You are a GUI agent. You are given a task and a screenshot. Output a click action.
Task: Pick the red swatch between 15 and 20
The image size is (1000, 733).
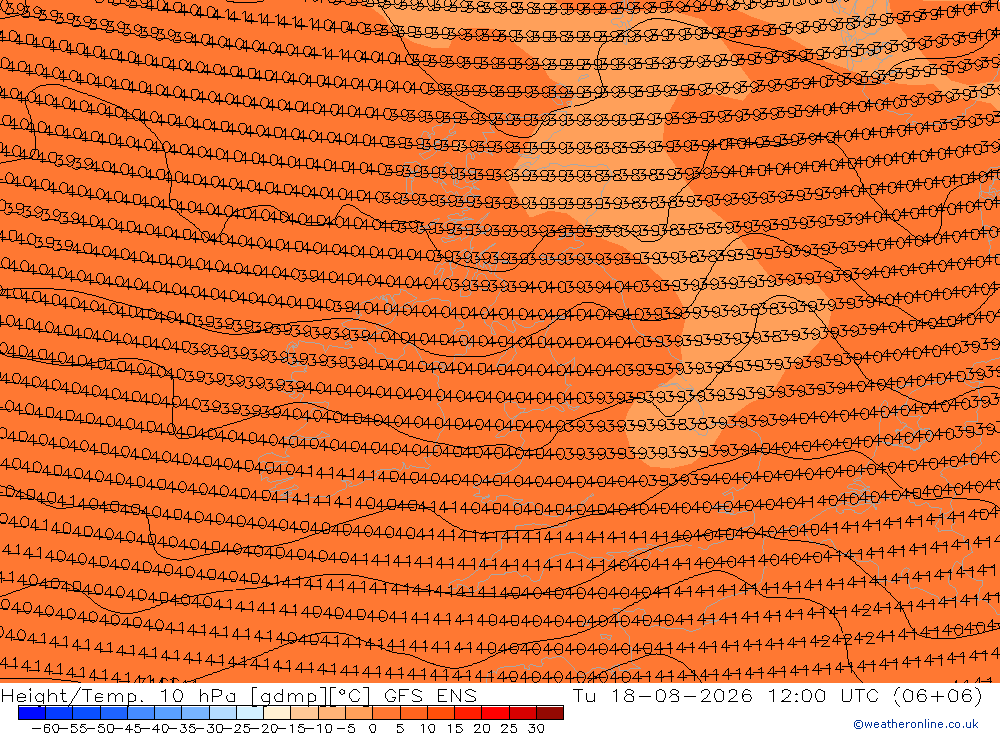[468, 713]
